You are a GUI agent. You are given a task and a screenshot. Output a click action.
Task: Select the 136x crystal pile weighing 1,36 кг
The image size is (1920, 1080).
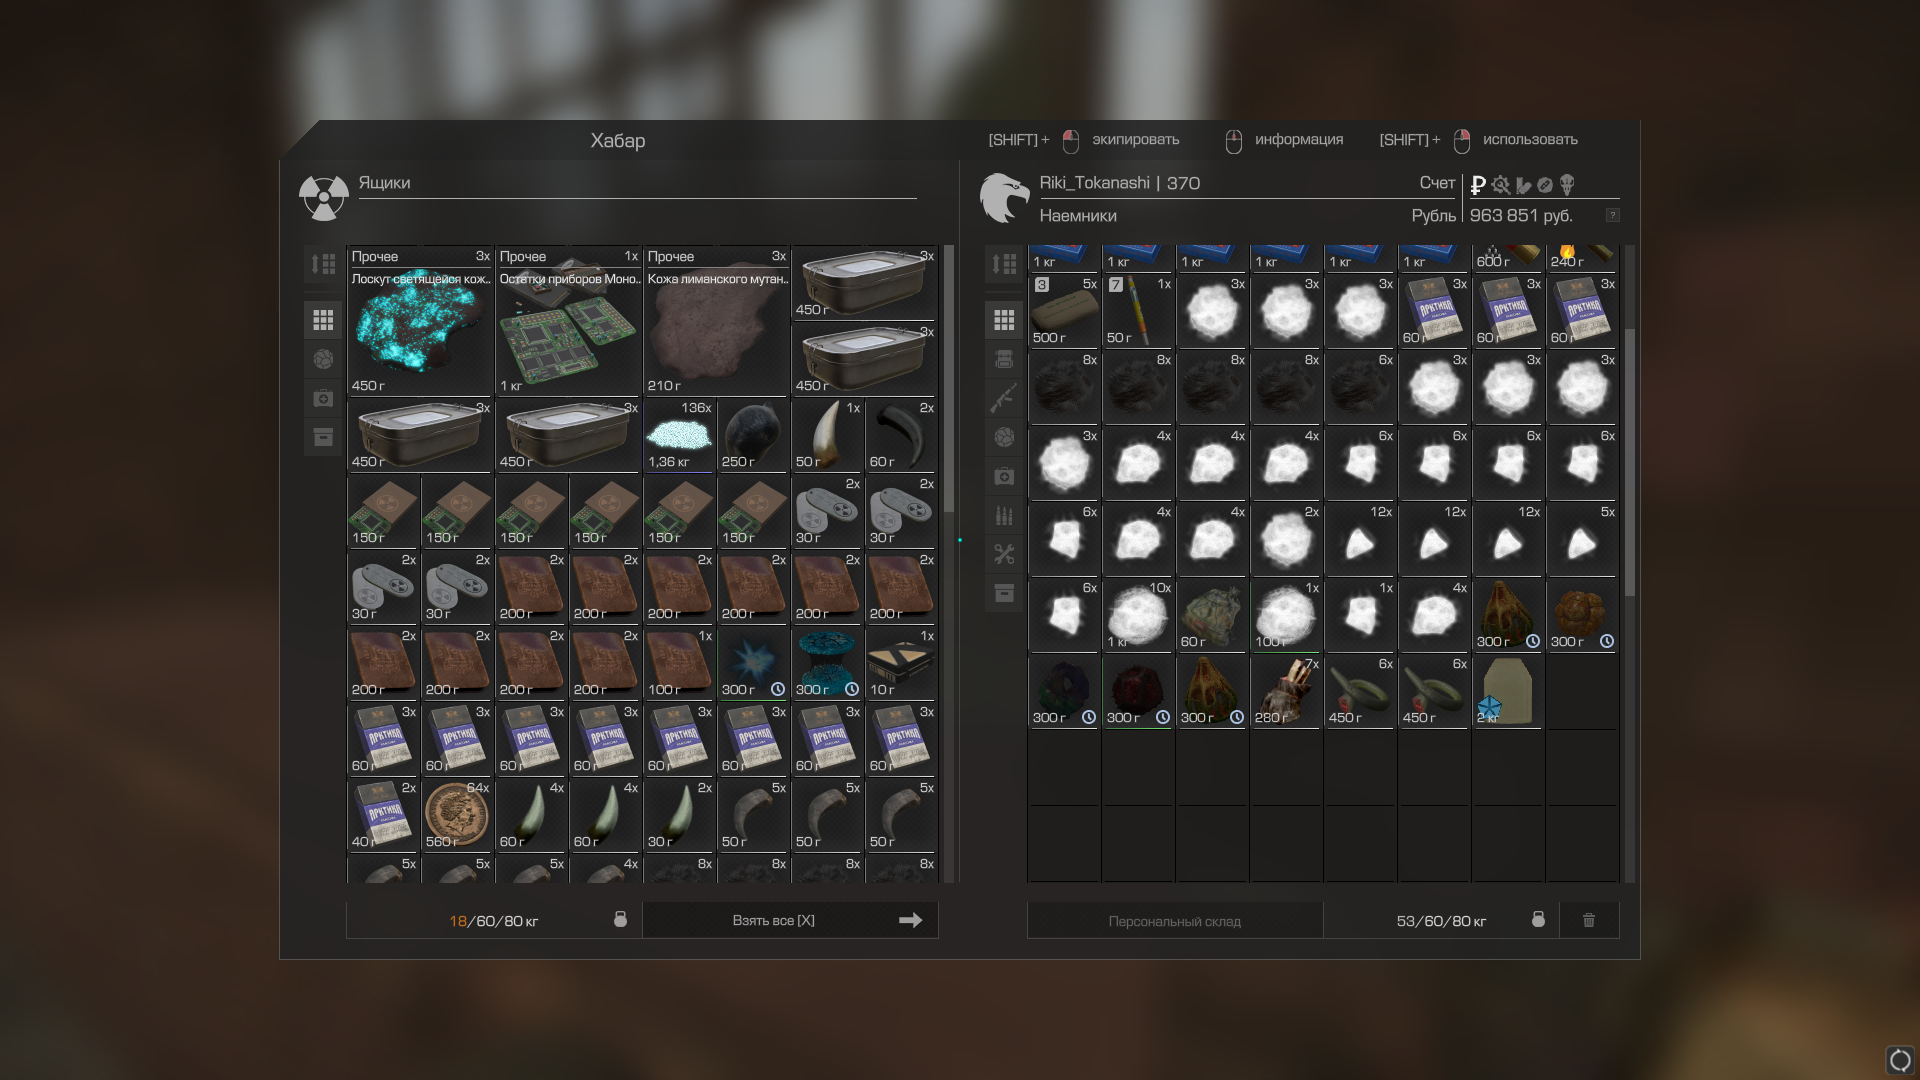point(680,435)
